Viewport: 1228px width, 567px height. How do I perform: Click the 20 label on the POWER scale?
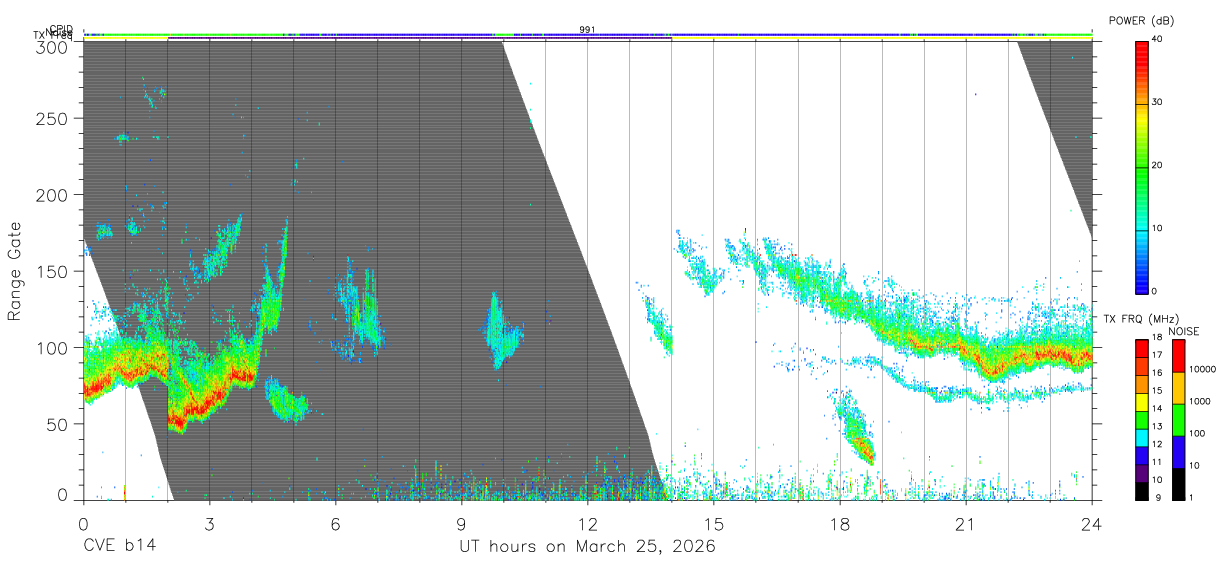(1158, 166)
